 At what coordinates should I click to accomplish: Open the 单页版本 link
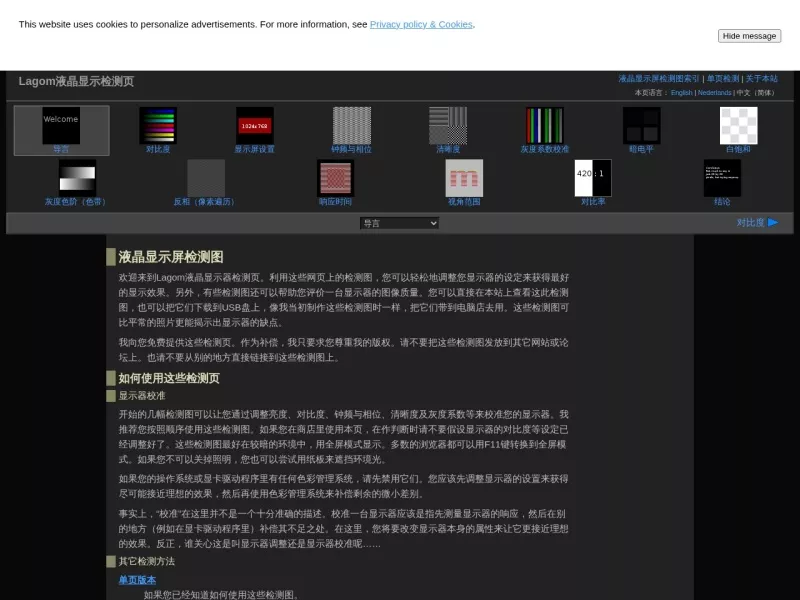click(137, 580)
